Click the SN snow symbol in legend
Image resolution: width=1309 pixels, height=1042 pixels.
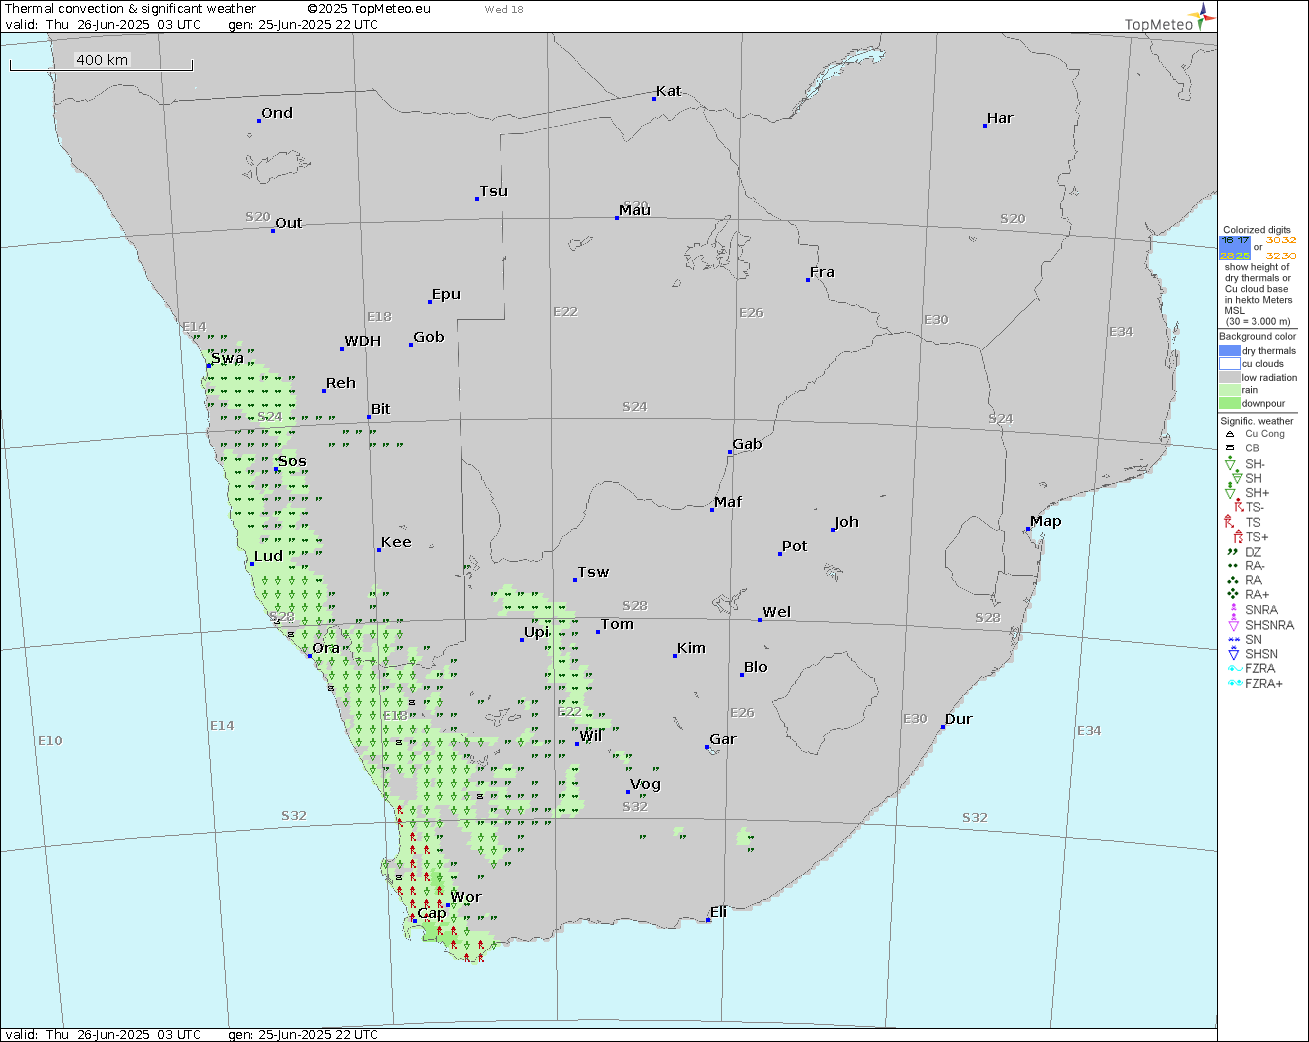click(1232, 639)
